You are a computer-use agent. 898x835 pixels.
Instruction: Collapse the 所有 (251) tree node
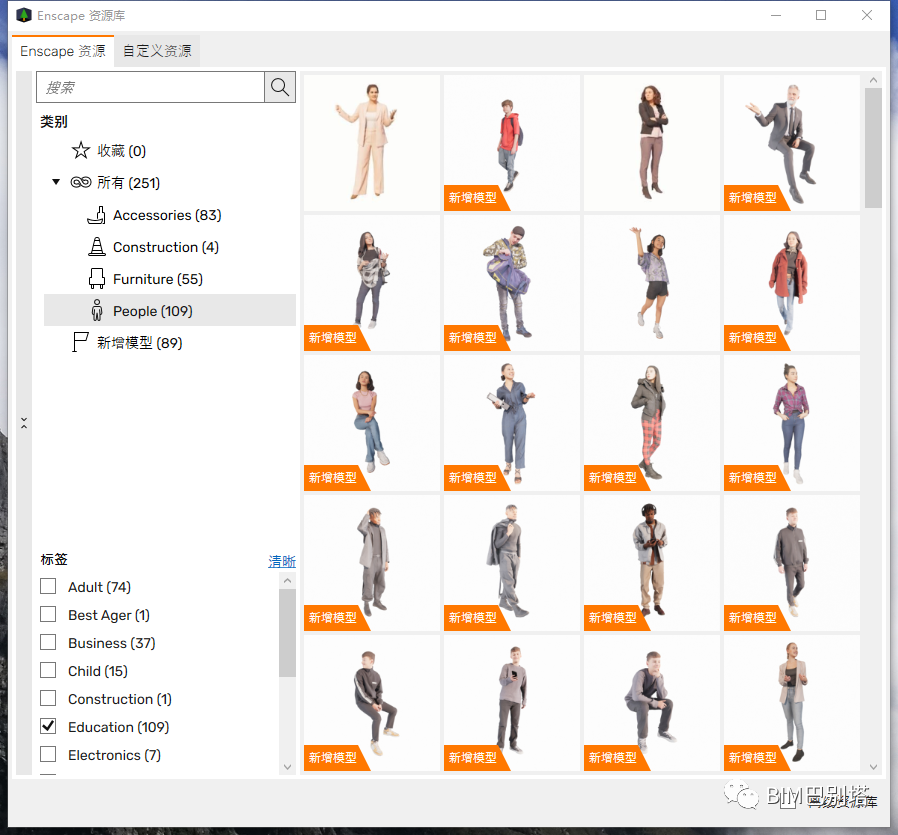point(56,182)
